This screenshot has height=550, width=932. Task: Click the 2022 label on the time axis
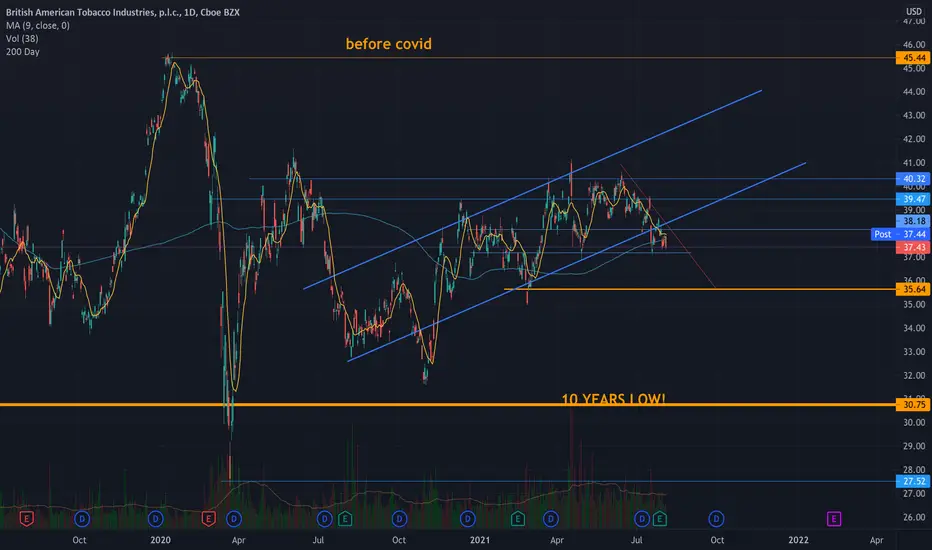(x=798, y=540)
